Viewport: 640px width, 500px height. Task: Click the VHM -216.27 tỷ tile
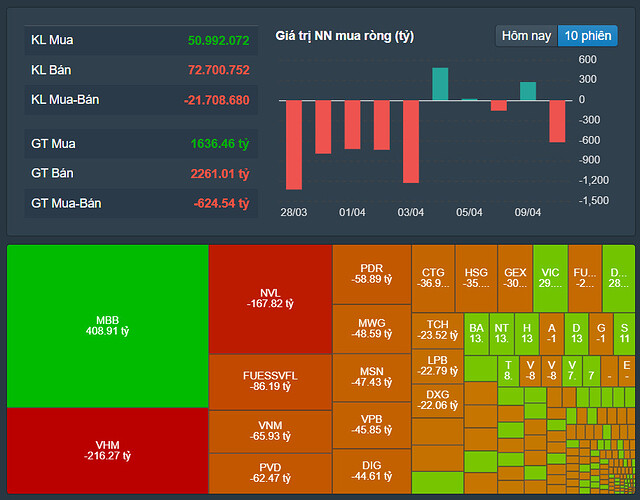click(108, 451)
